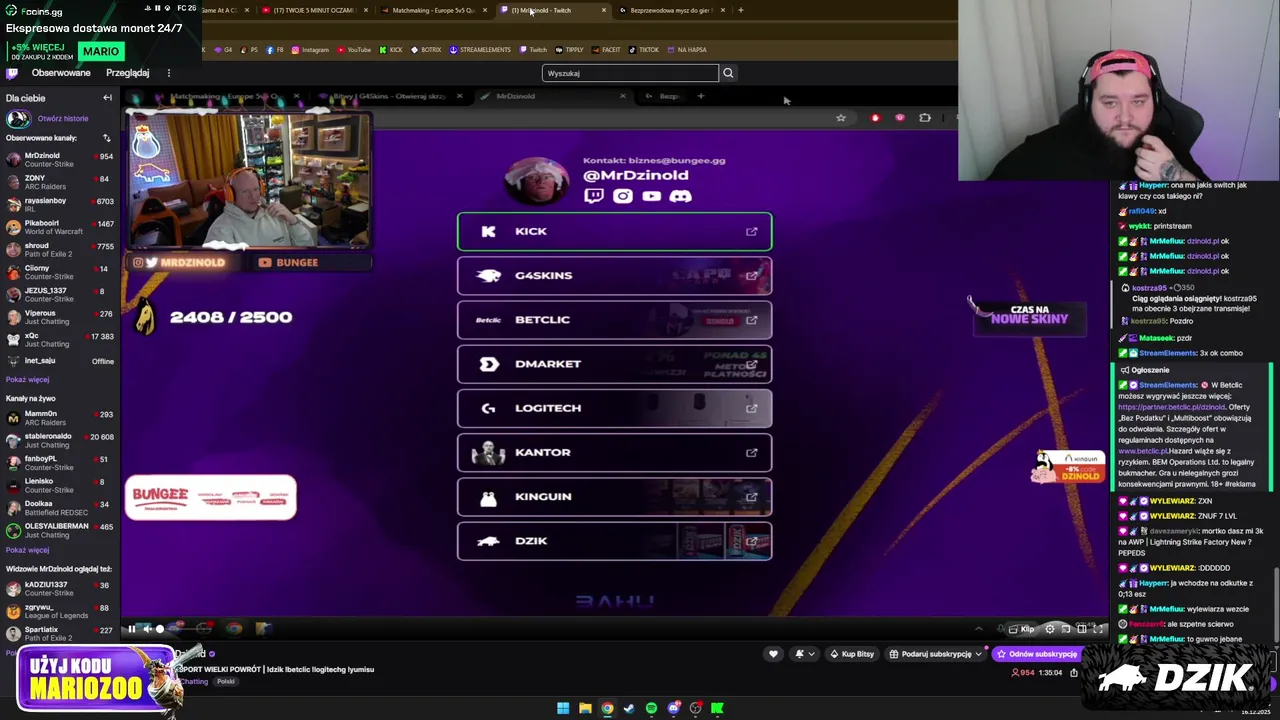
Task: Bookmark the page with star icon
Action: pyautogui.click(x=841, y=118)
